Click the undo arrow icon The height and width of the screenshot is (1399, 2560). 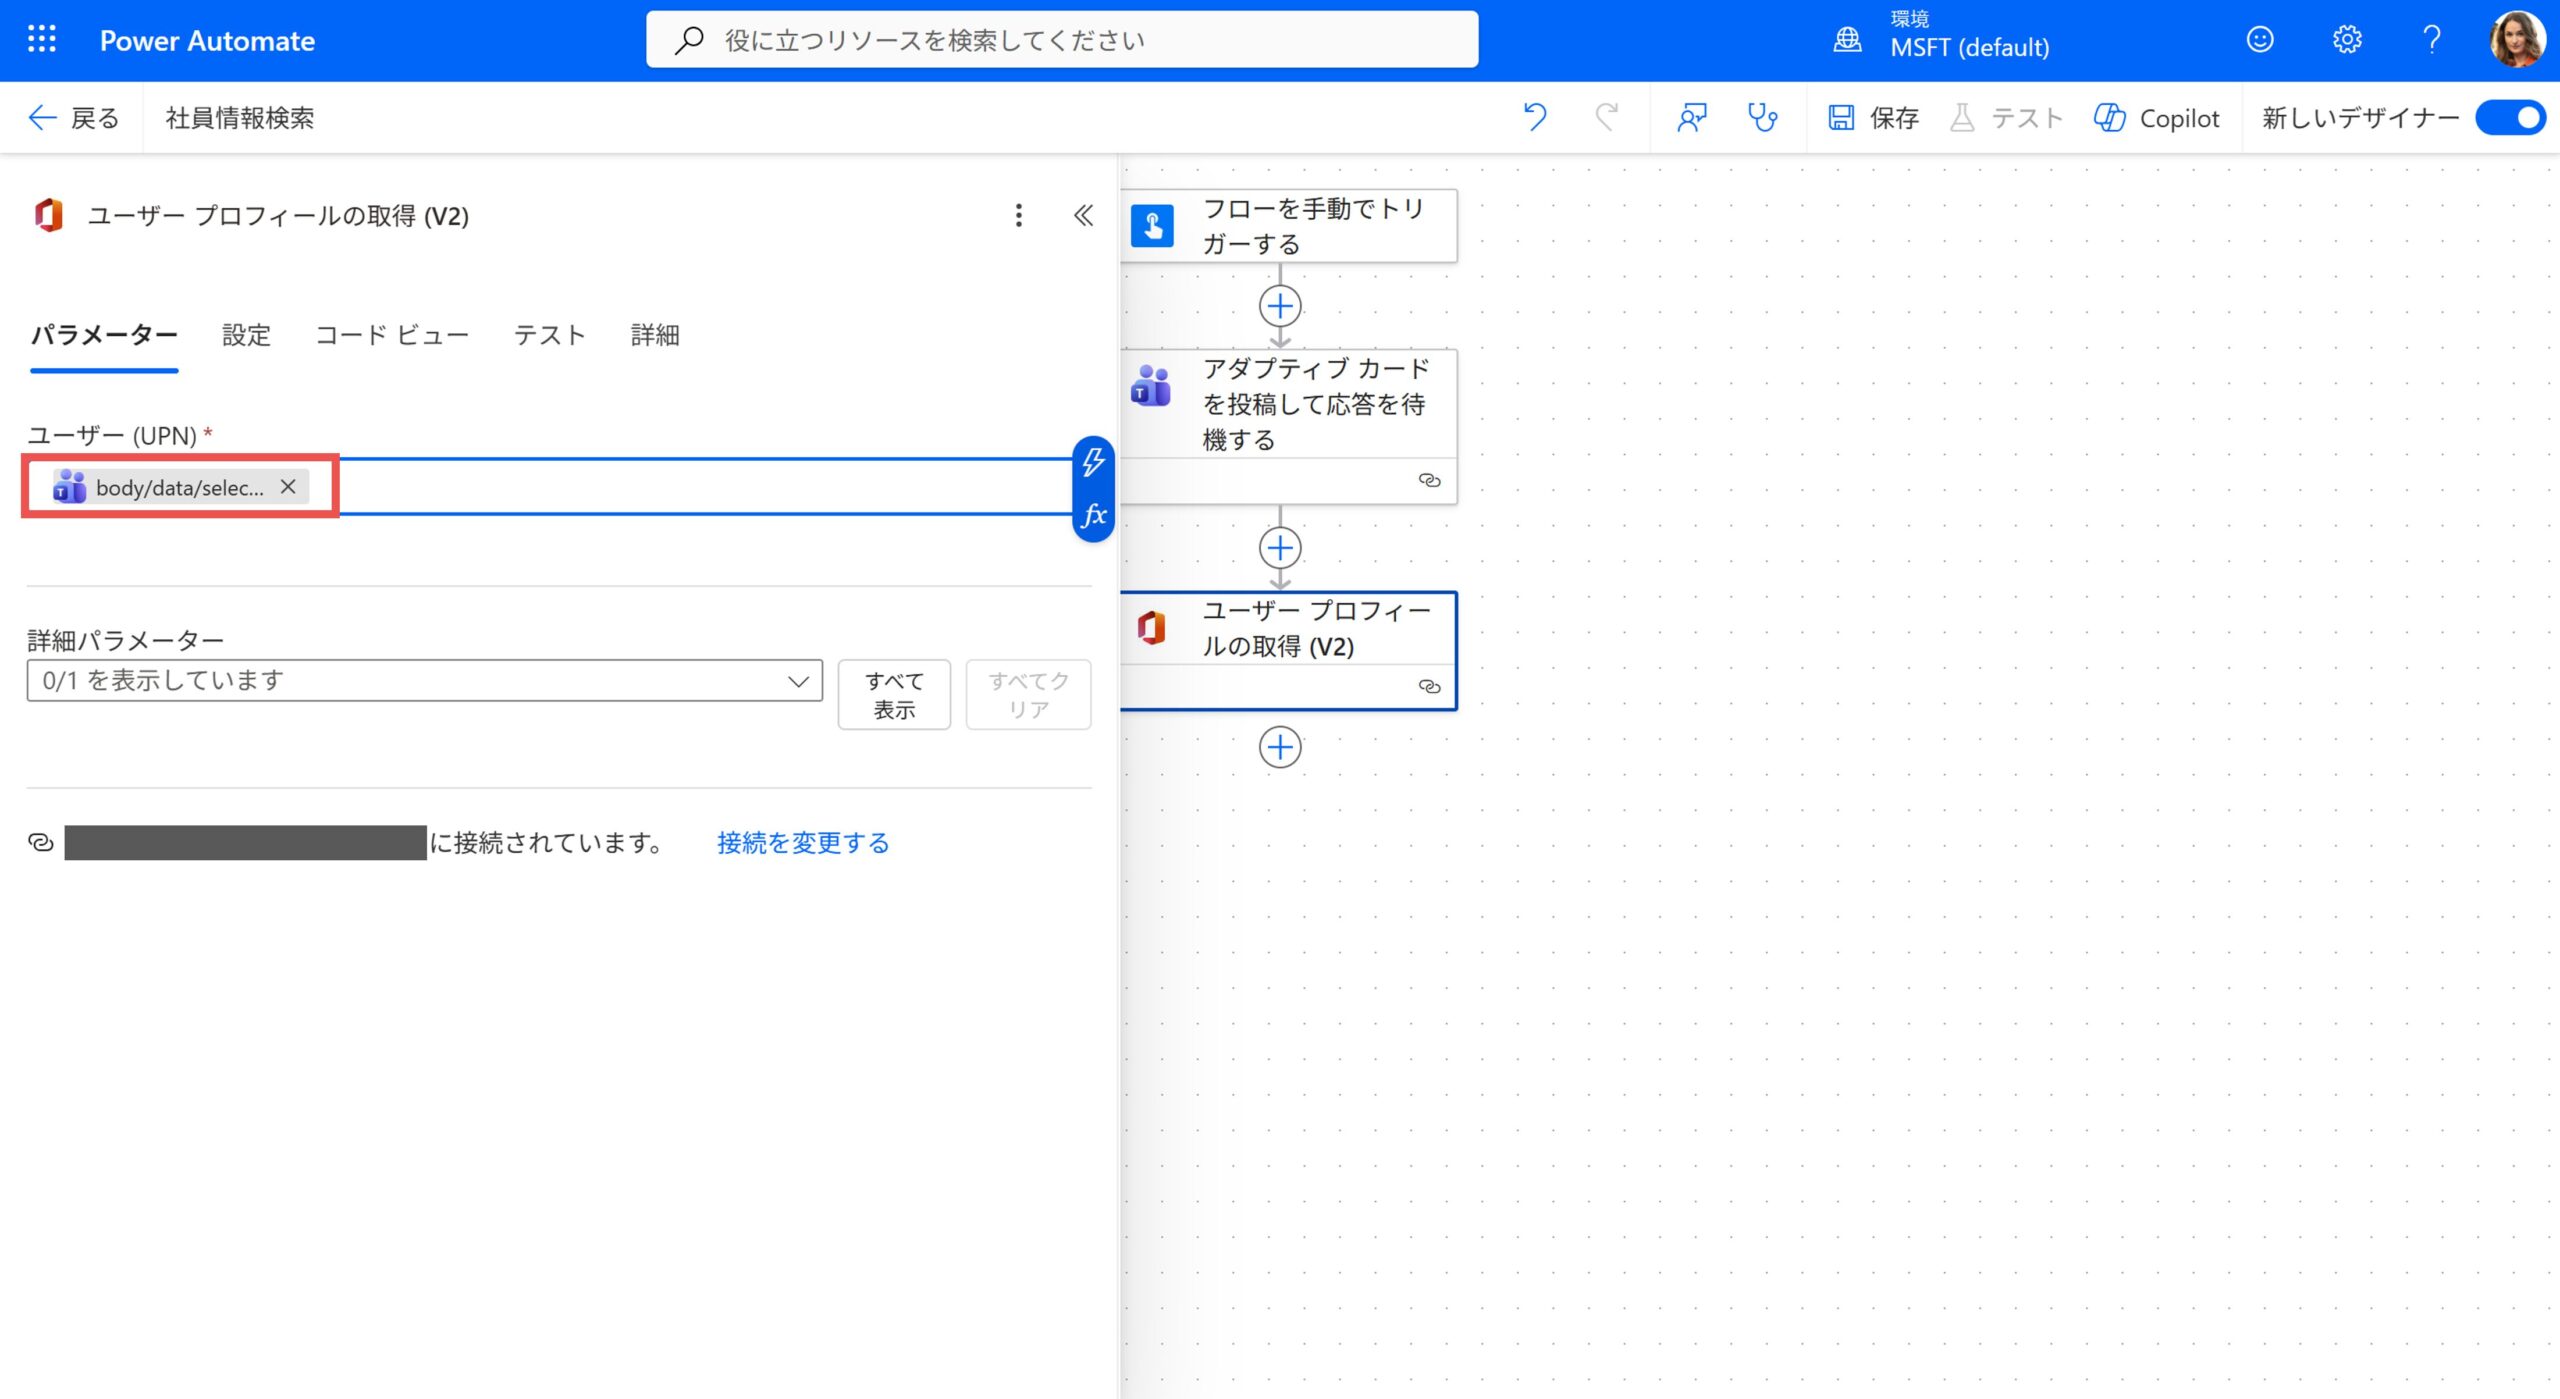tap(1534, 118)
